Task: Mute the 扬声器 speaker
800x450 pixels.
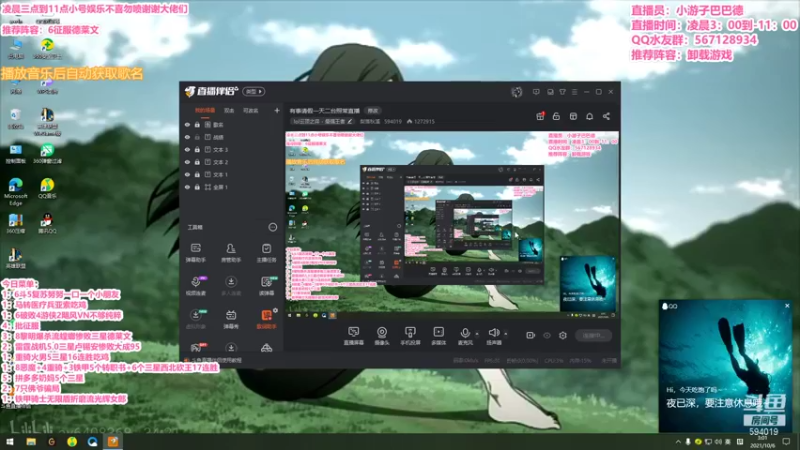Action: (493, 336)
